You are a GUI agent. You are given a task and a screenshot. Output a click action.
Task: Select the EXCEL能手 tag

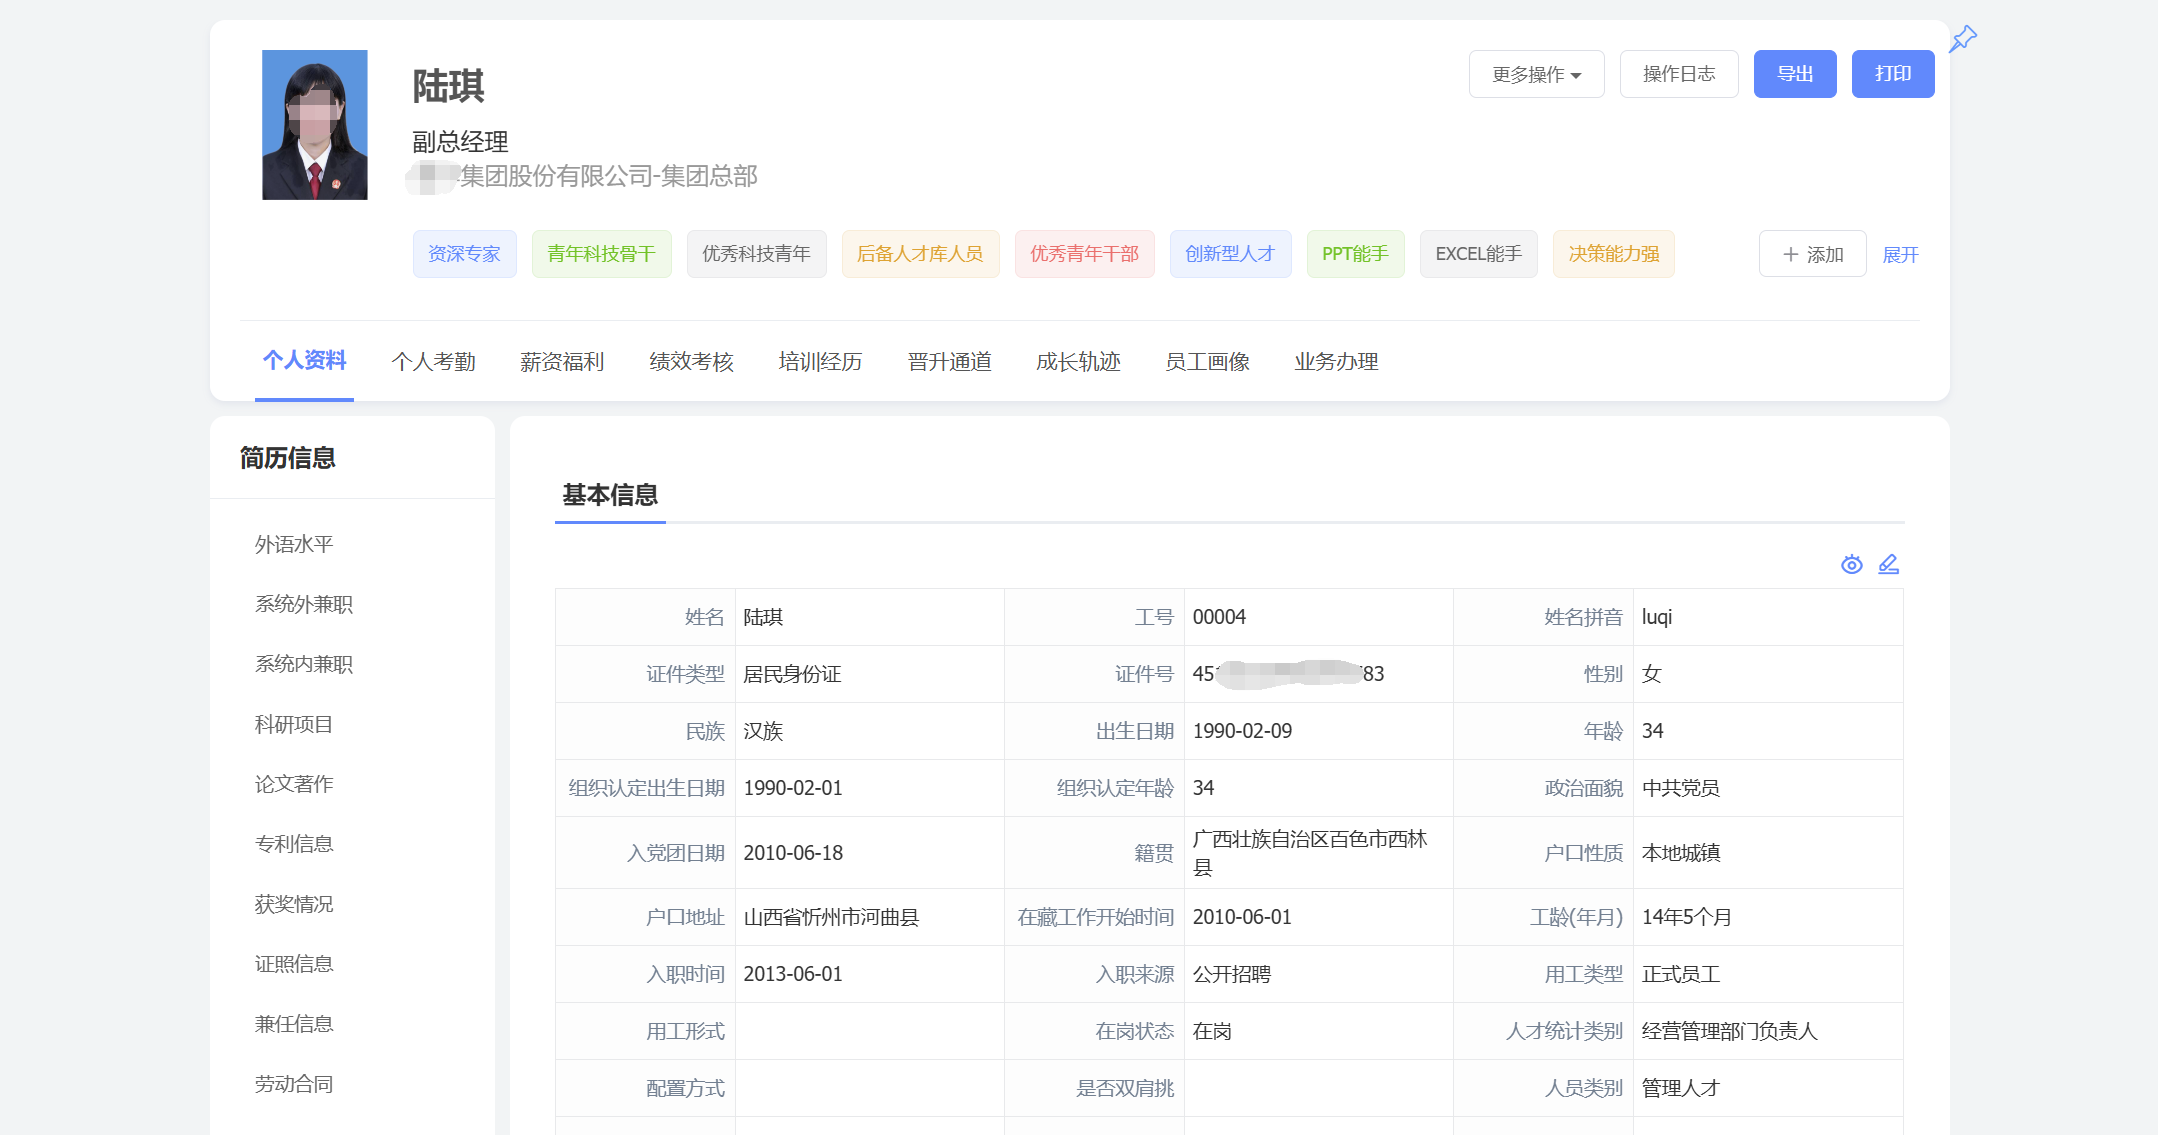[x=1478, y=254]
